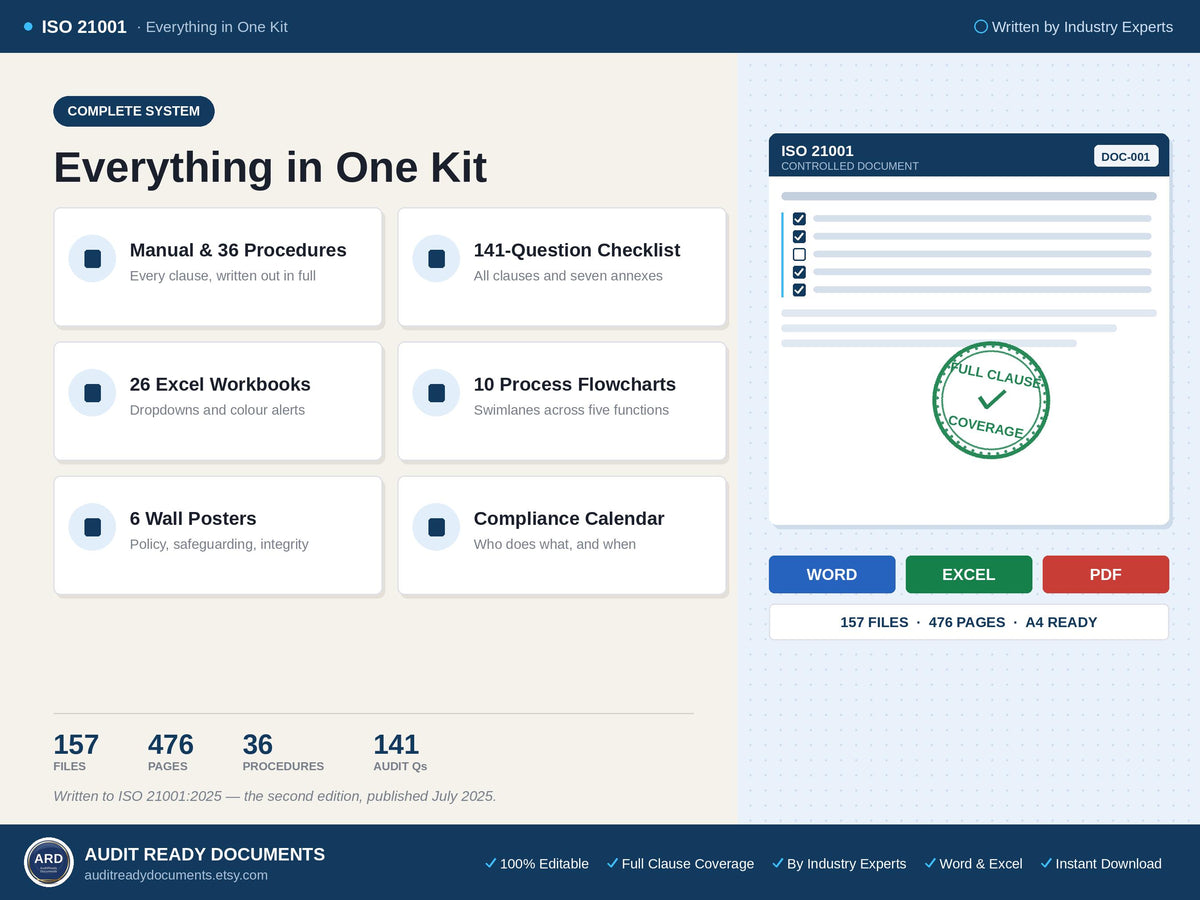Select the Manual & 36 Procedures card title
The width and height of the screenshot is (1200, 900).
238,250
